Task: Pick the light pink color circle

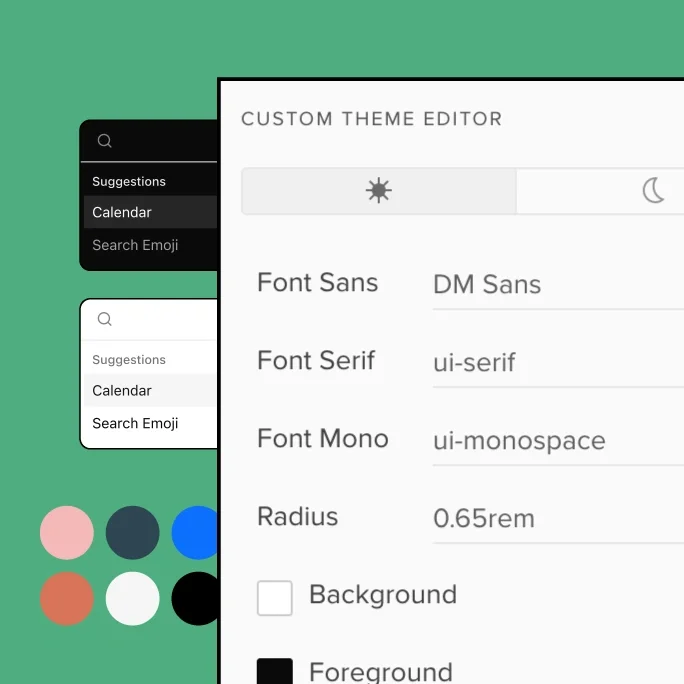Action: point(67,532)
